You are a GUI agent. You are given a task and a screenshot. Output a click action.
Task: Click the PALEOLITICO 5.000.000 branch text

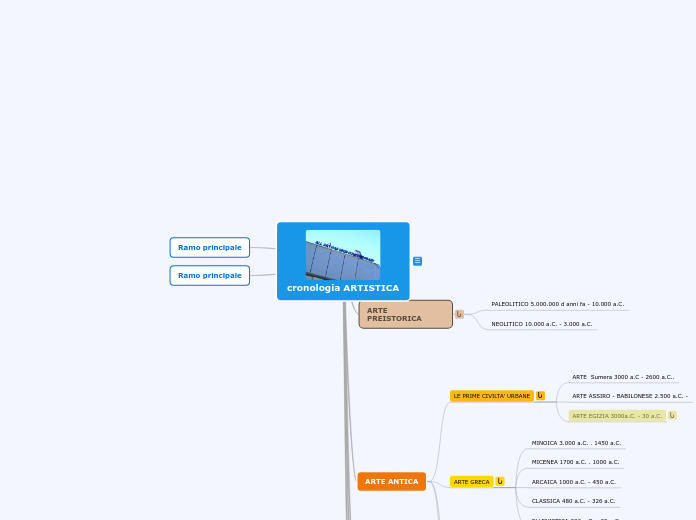tap(558, 304)
